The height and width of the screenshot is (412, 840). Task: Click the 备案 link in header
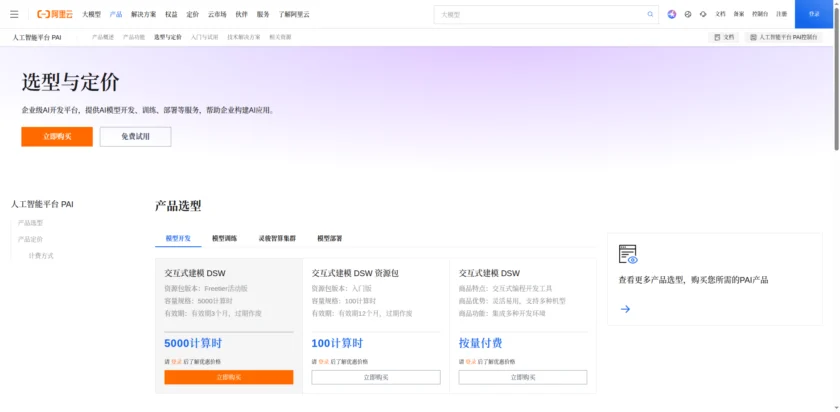coord(739,14)
